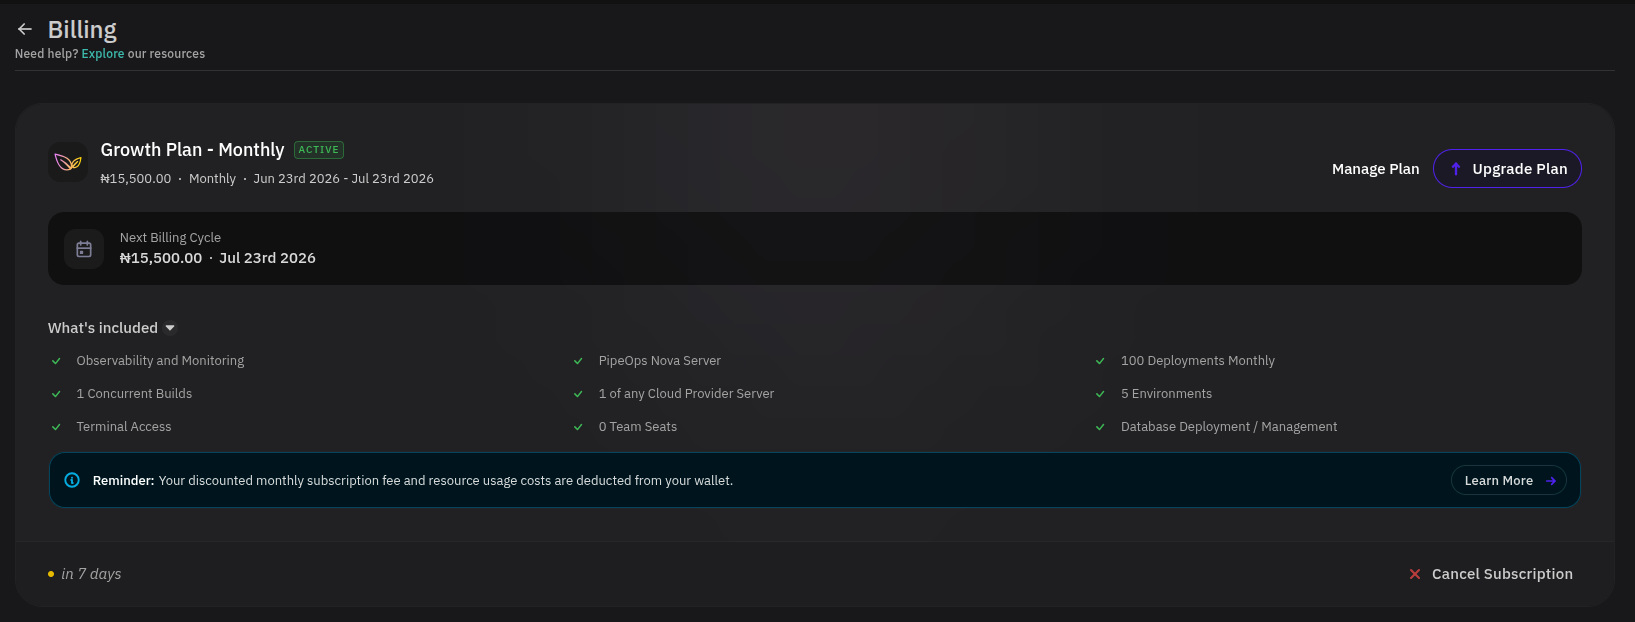Select the Database Deployment / Management feature
1635x622 pixels.
pyautogui.click(x=1228, y=427)
